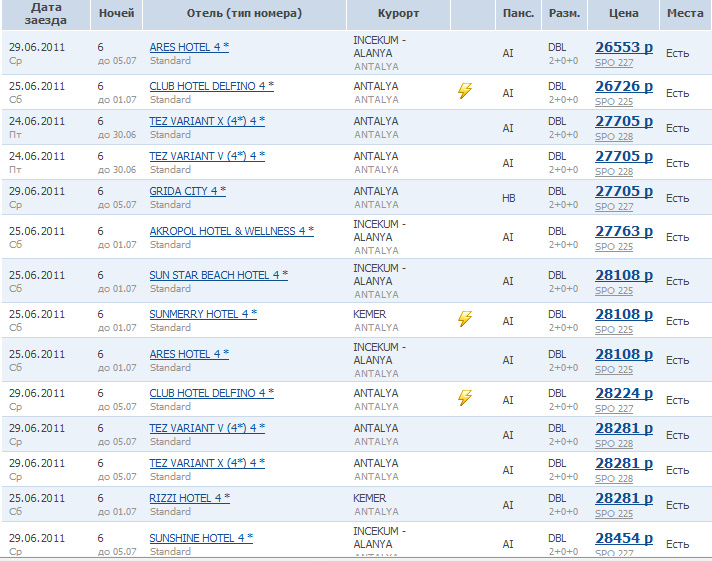Click INCEKUM - ALANYA in AKROPOL HOTEL row

(380, 231)
